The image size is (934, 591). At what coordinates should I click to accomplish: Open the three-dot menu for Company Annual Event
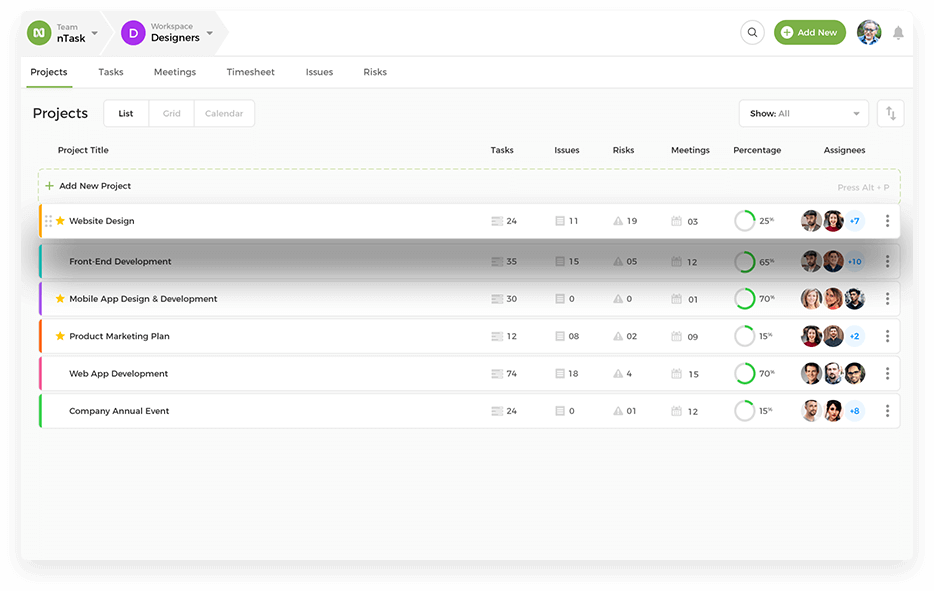[887, 411]
